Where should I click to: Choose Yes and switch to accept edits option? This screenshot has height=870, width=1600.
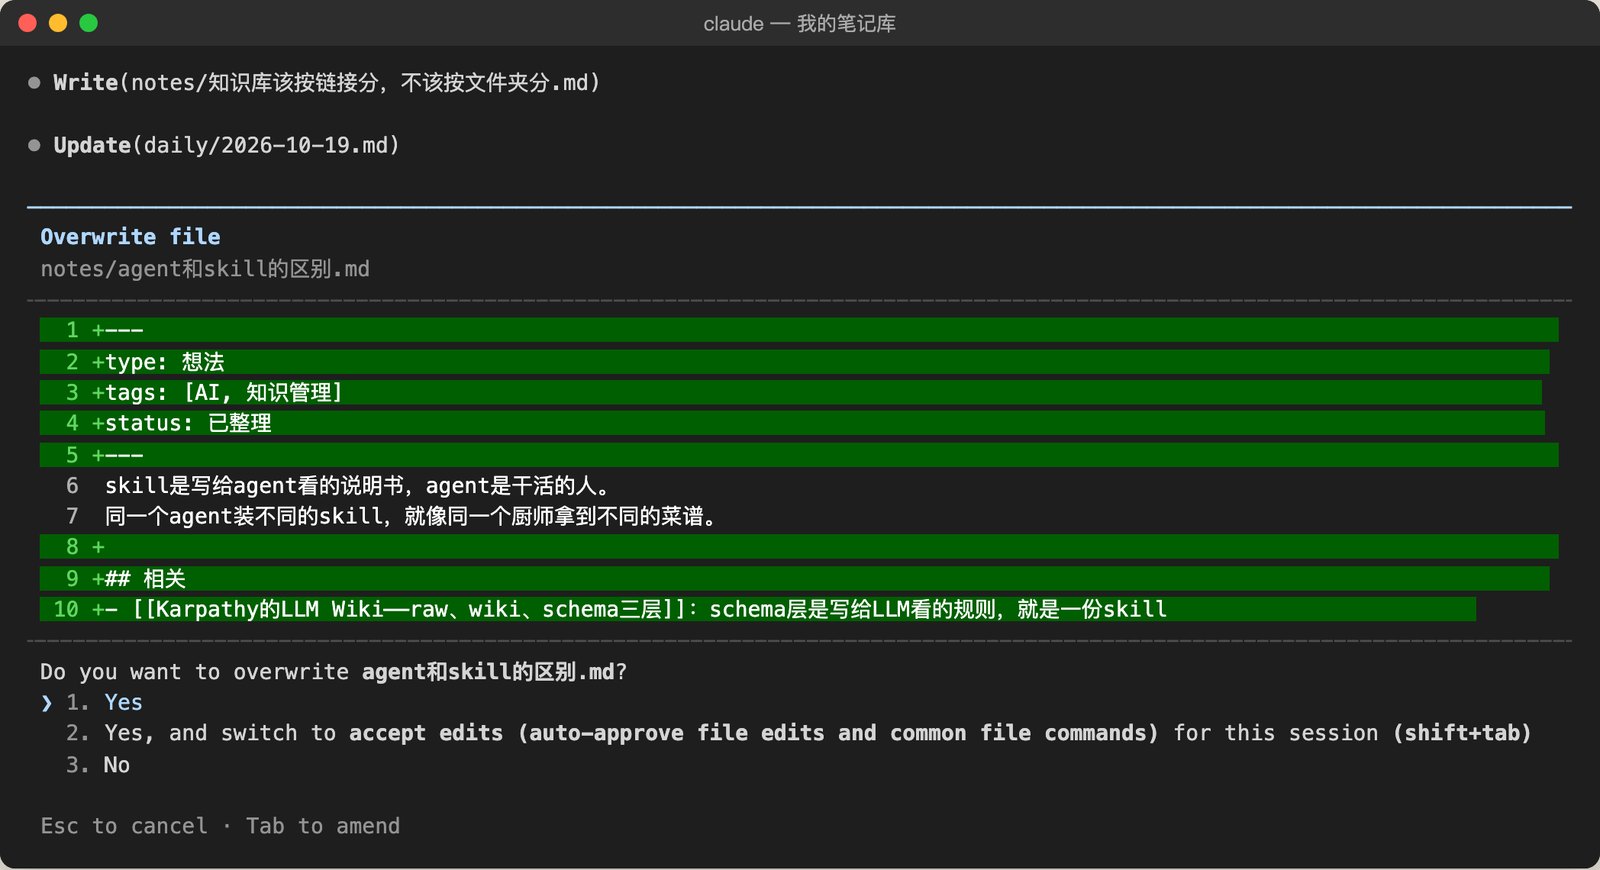pos(798,734)
